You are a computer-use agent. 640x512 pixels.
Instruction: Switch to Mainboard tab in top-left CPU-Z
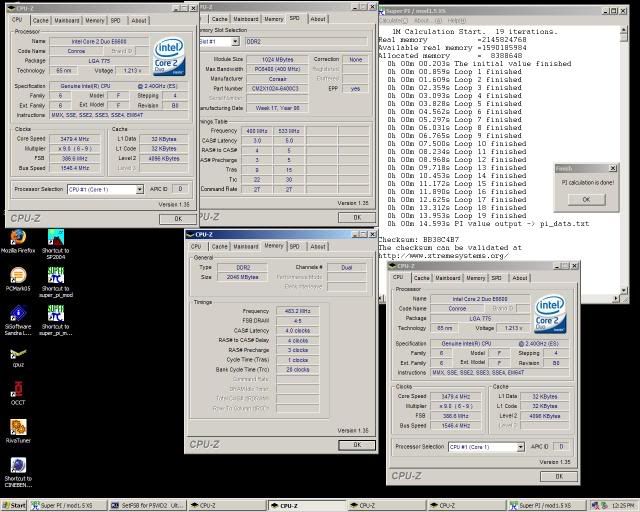pos(67,19)
